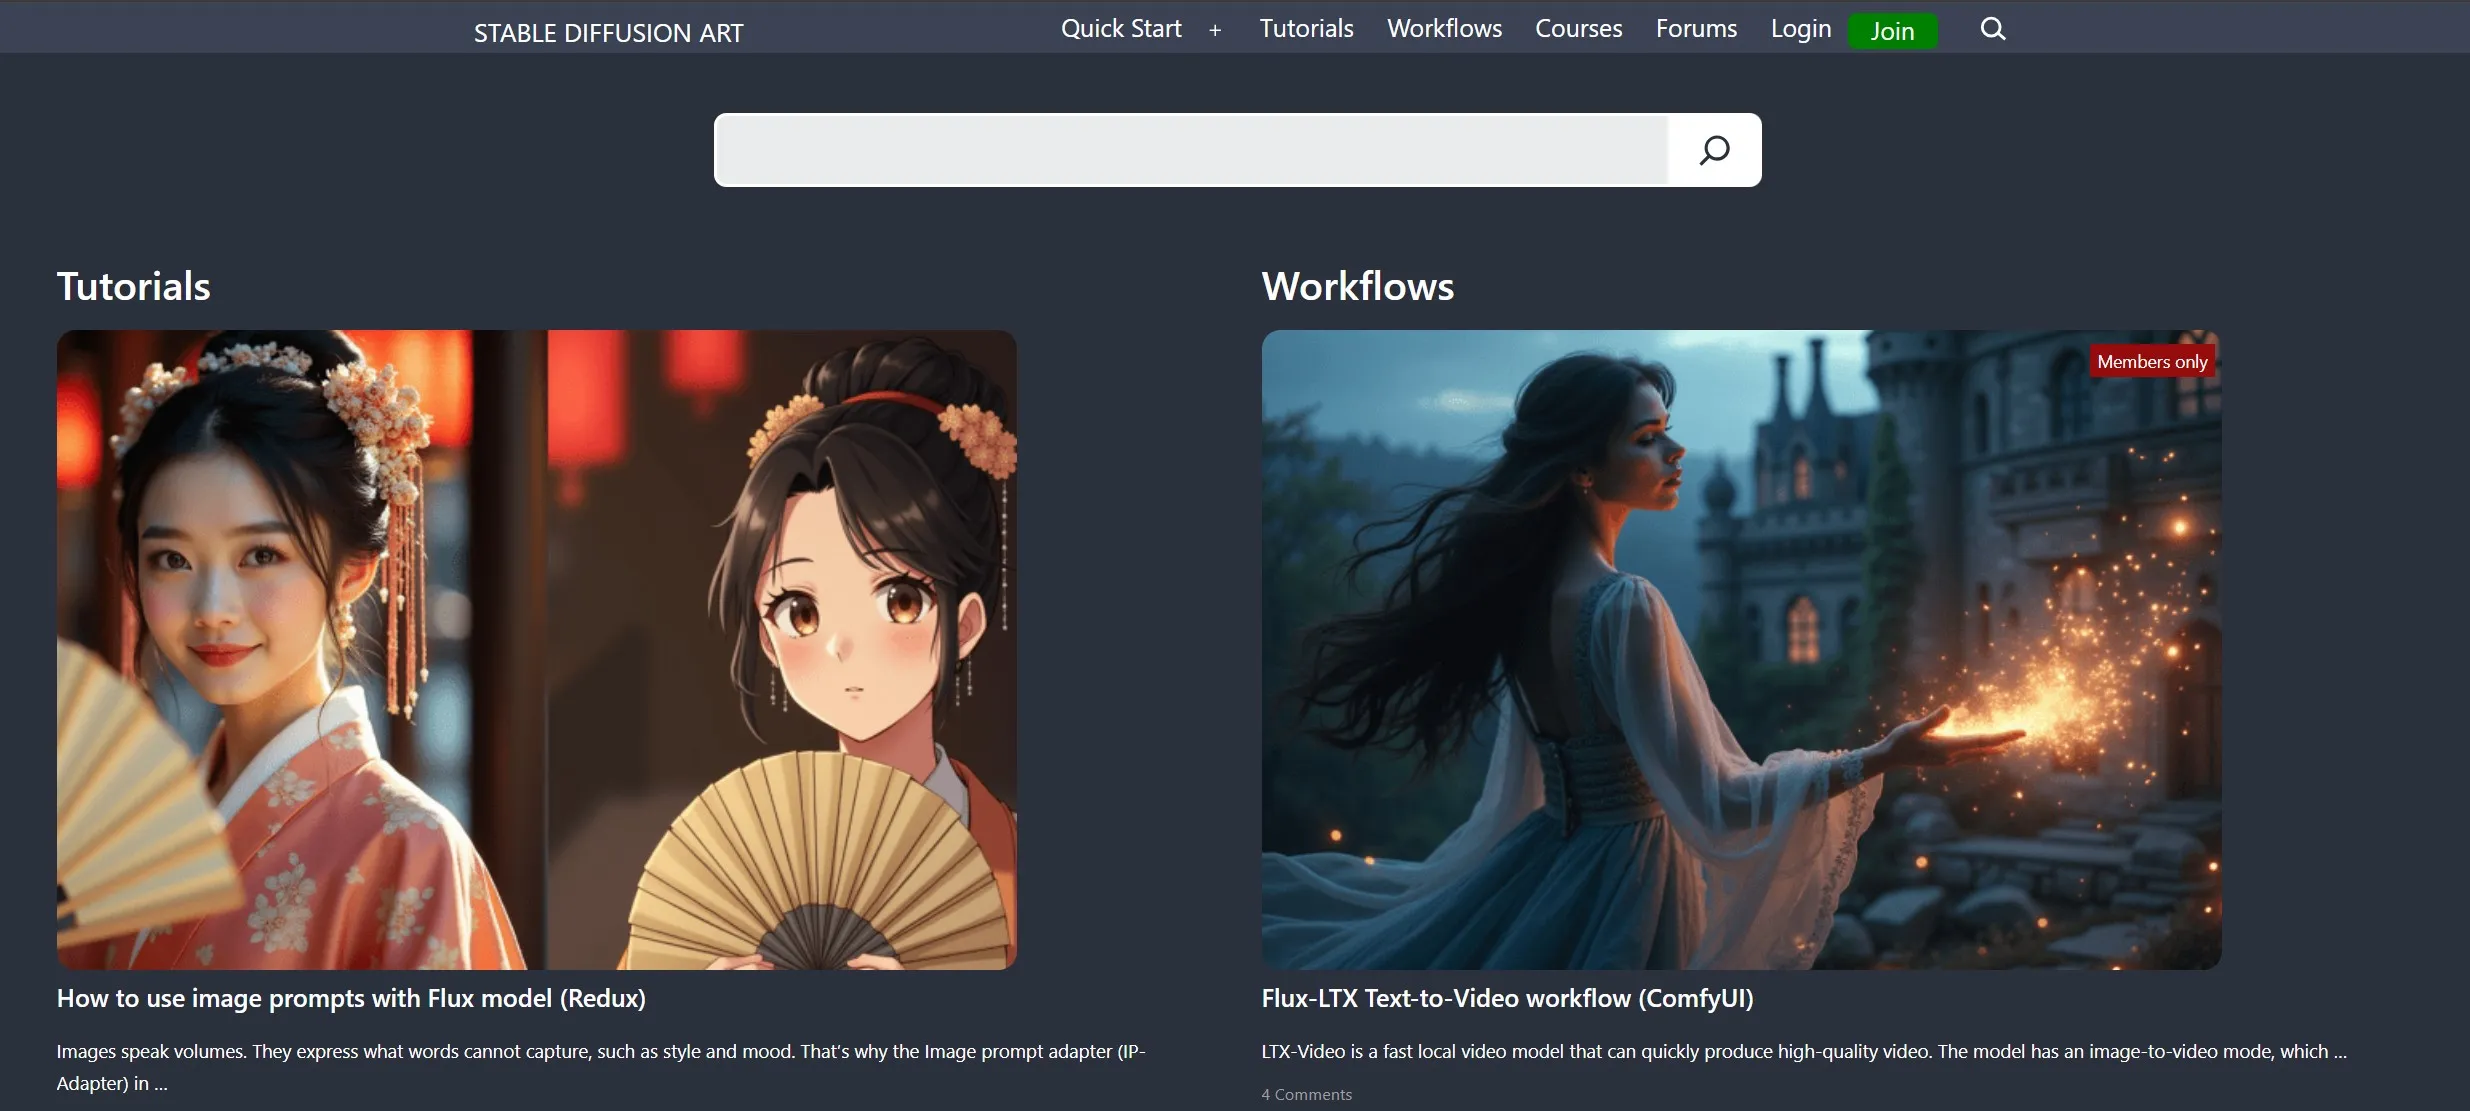
Task: Expand the Quick Start plus submenu
Action: coord(1215,31)
